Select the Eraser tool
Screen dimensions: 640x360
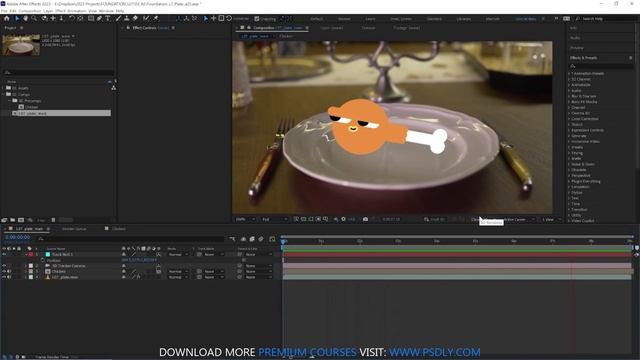[135, 18]
